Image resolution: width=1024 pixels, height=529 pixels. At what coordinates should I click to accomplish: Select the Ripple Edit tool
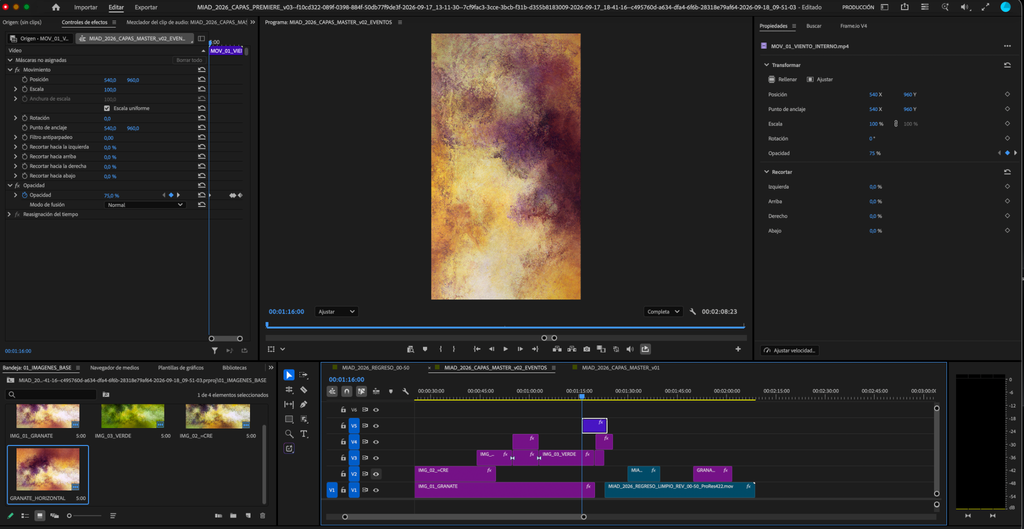[x=289, y=390]
